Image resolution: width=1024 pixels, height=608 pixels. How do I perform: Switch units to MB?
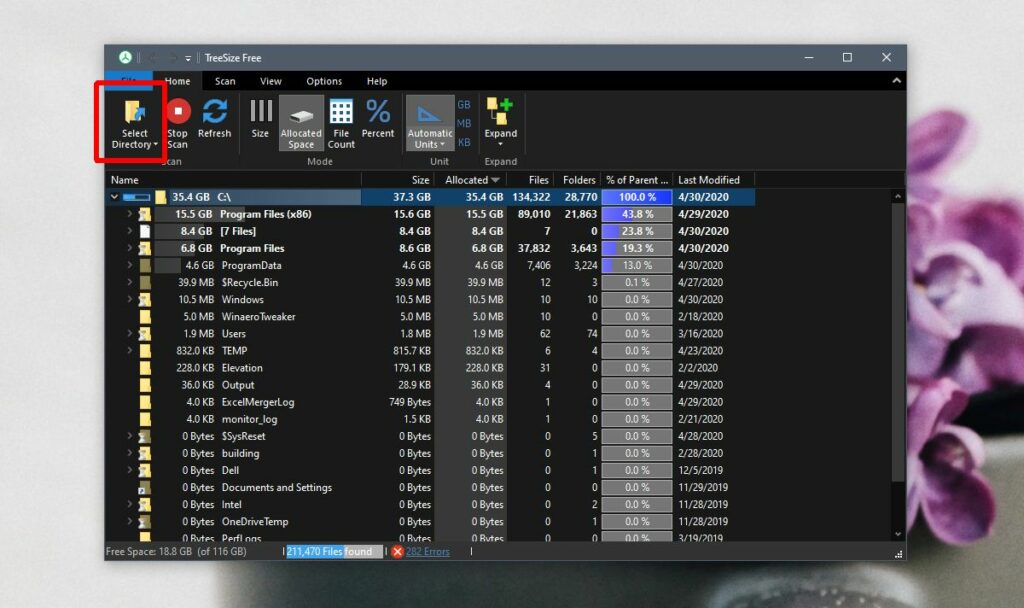click(x=464, y=120)
